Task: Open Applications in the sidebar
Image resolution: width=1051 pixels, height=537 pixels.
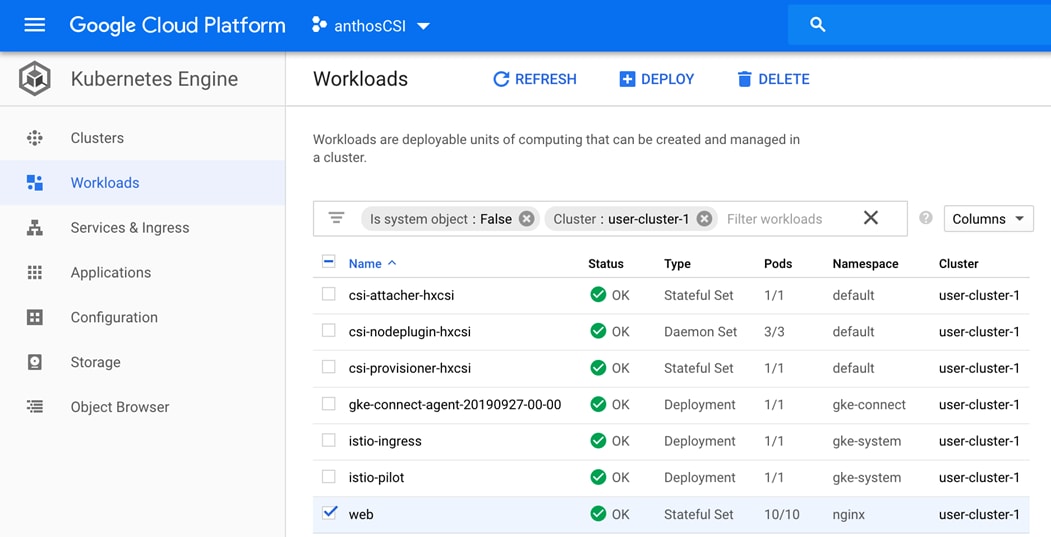Action: point(142,272)
